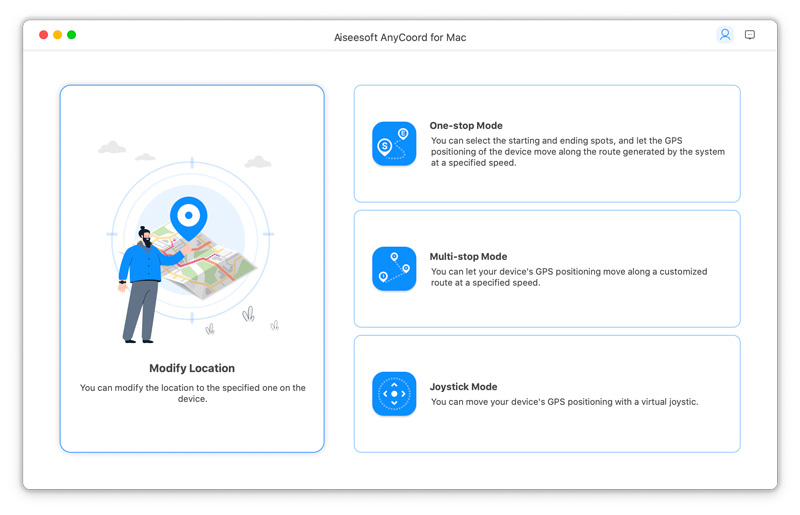The image size is (800, 515).
Task: Select the Joystick Mode directional pad icon
Action: [x=394, y=394]
